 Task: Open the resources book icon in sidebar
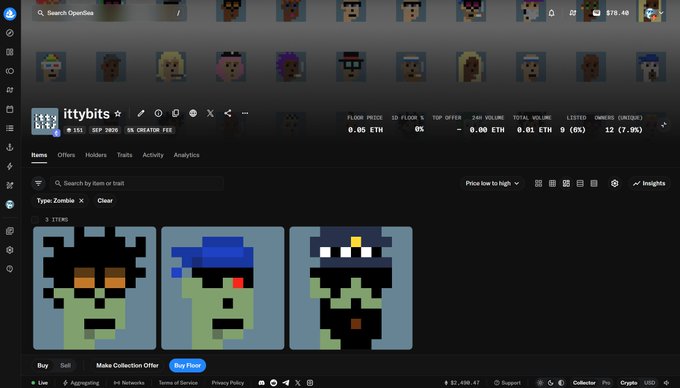click(x=10, y=231)
